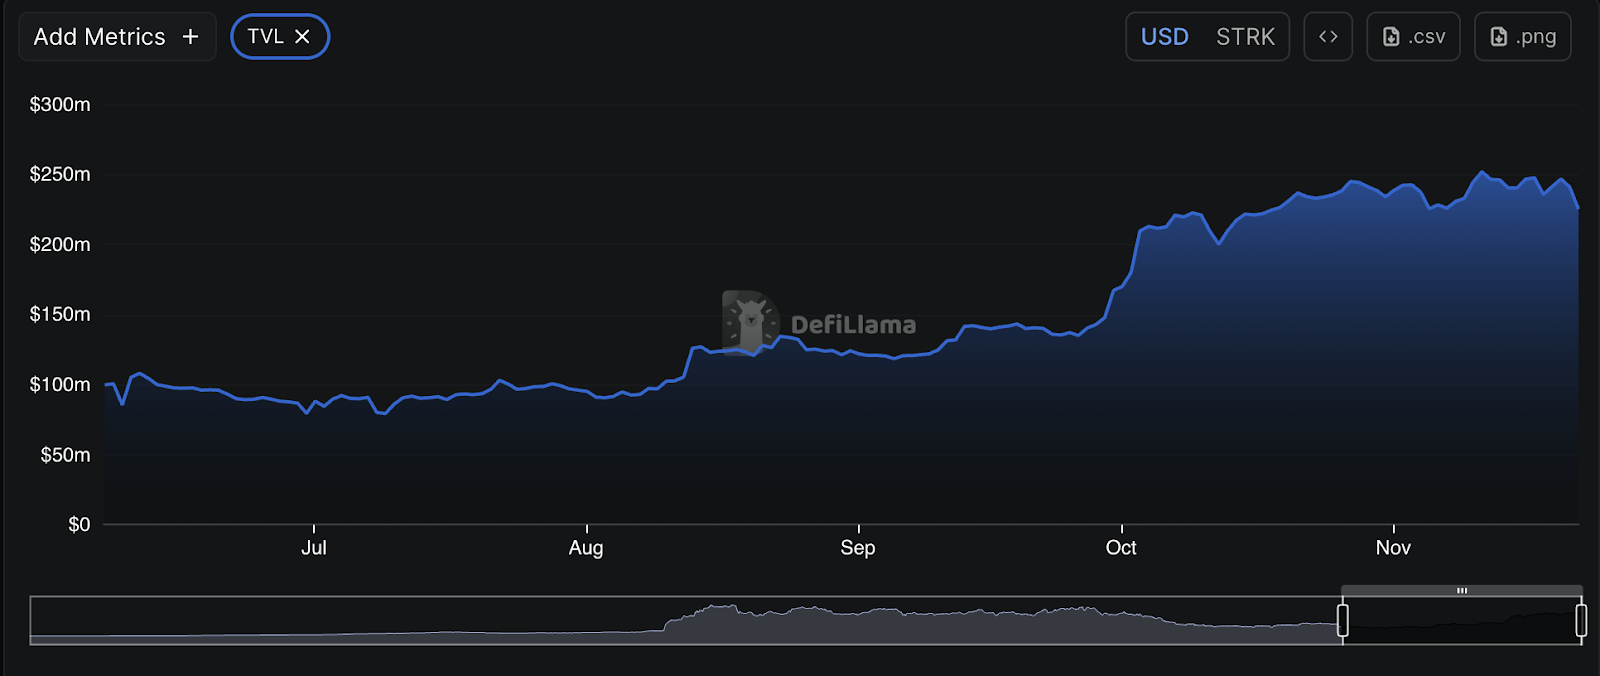Select USD as the chart currency
The height and width of the screenshot is (676, 1600).
coord(1164,37)
